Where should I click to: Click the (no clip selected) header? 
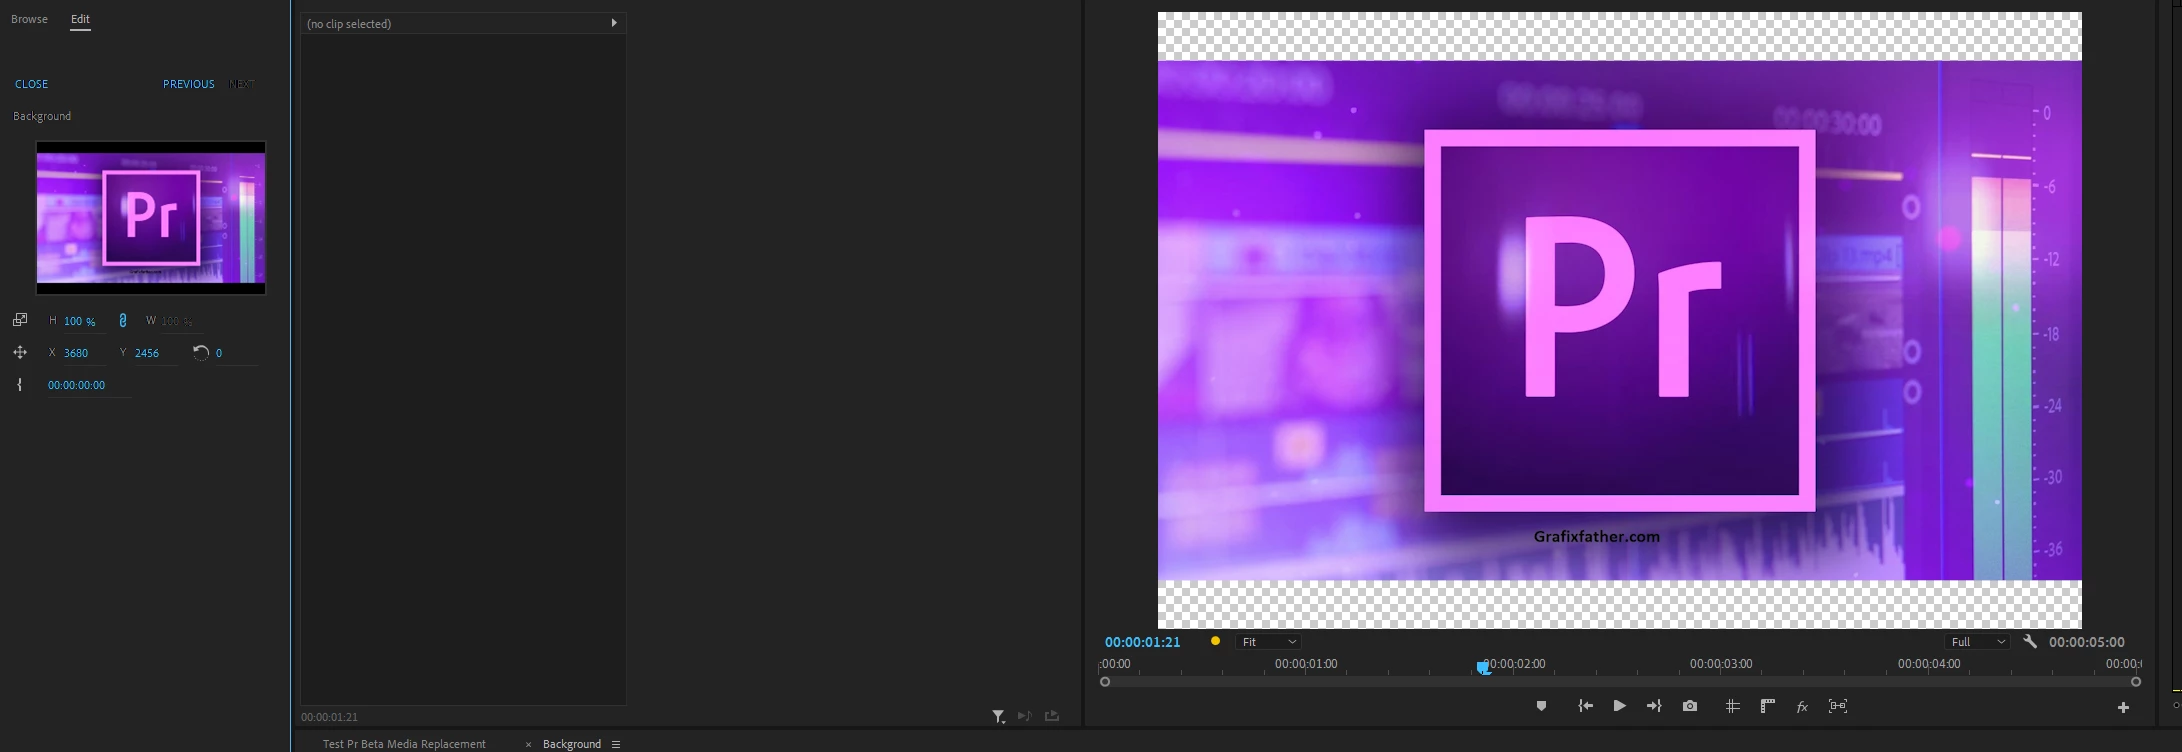pyautogui.click(x=463, y=23)
